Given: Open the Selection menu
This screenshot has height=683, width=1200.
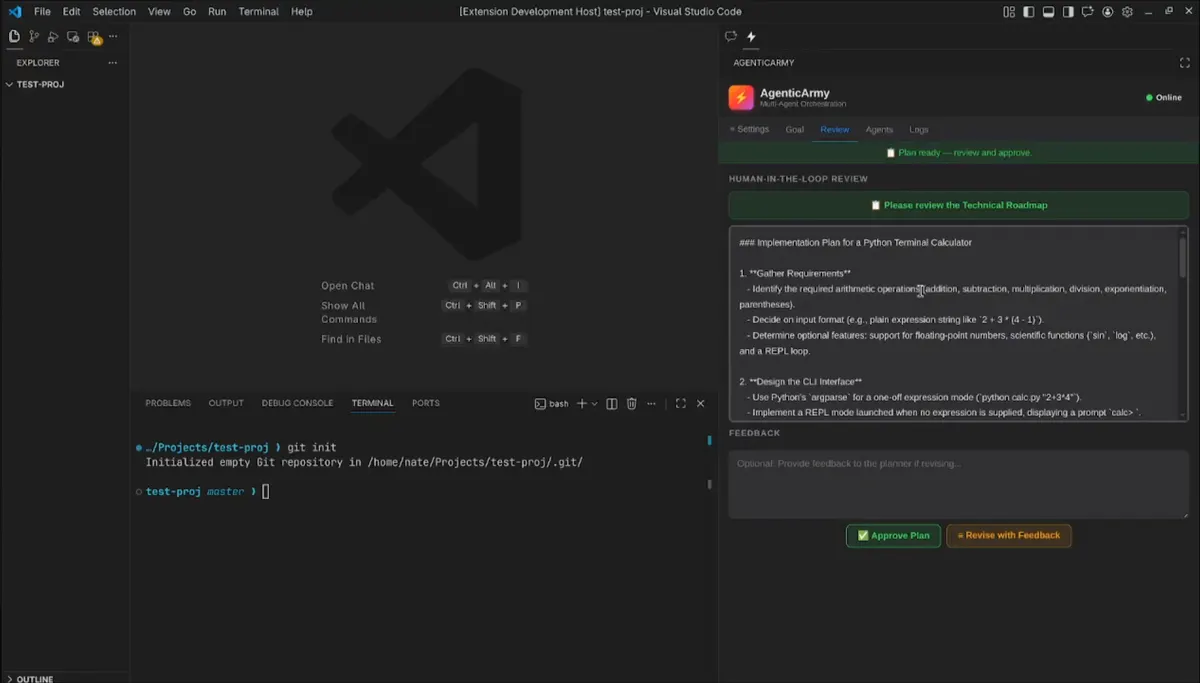Looking at the screenshot, I should 114,12.
